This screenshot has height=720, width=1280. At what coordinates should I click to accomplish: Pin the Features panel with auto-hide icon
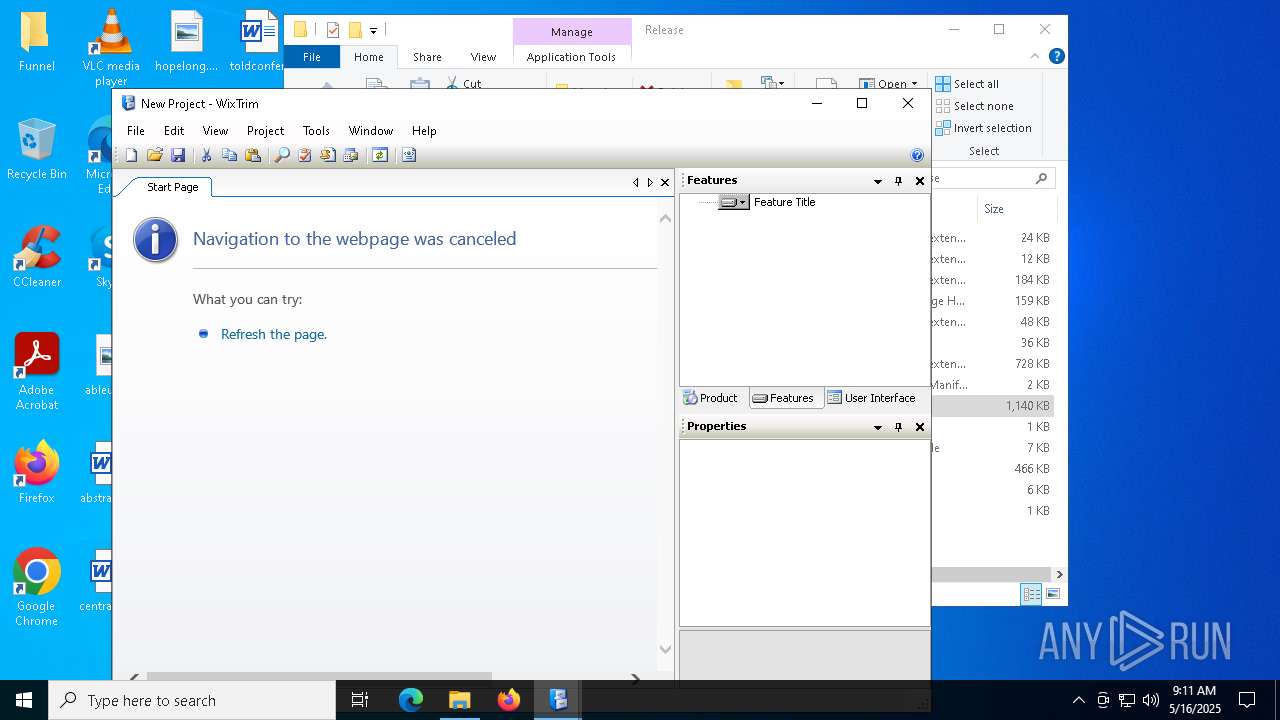[x=898, y=181]
